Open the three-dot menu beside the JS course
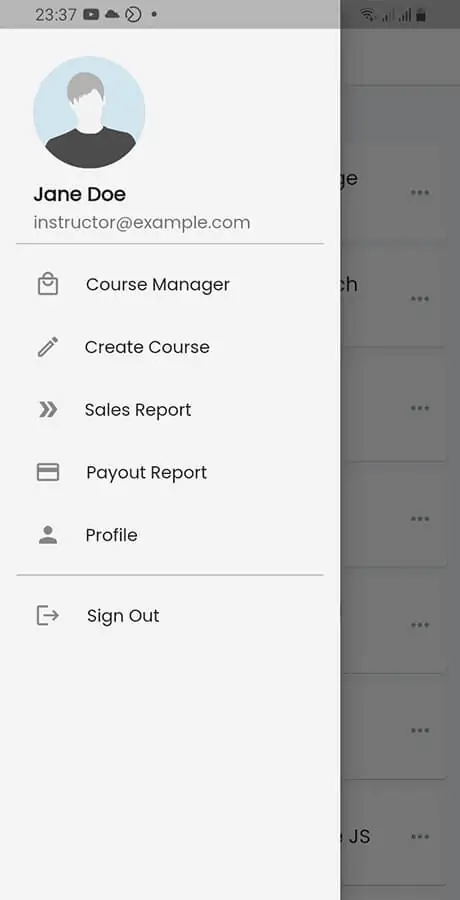The image size is (460, 900). click(420, 837)
